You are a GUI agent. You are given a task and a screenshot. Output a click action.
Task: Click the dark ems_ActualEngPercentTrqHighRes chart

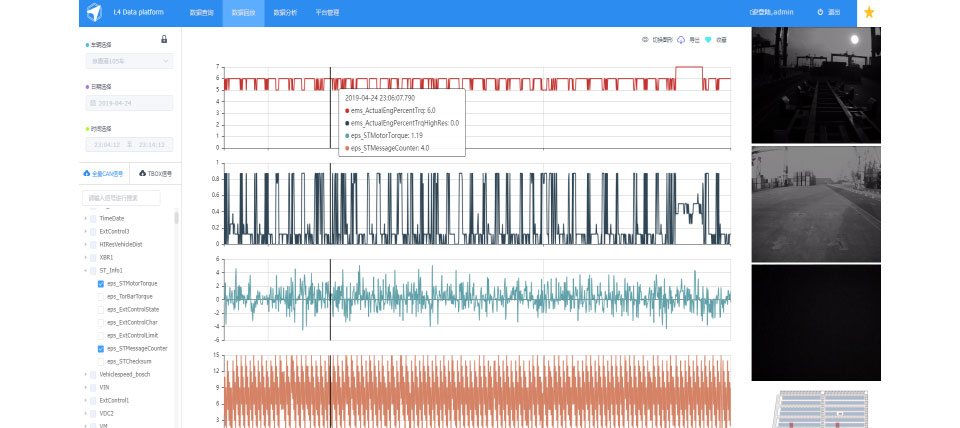pos(478,203)
